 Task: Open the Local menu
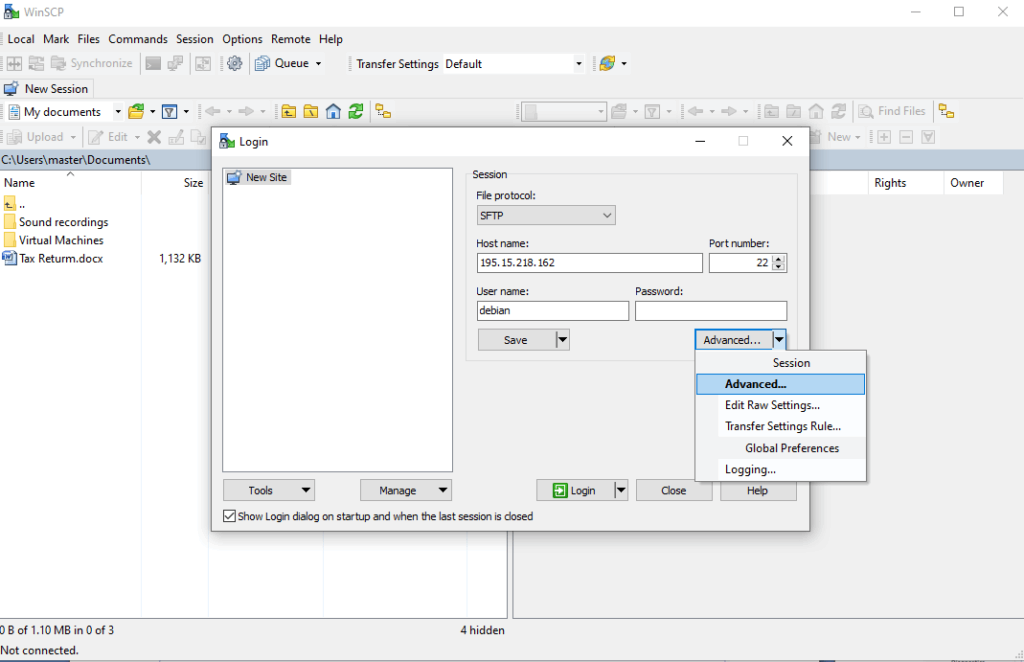[x=21, y=39]
